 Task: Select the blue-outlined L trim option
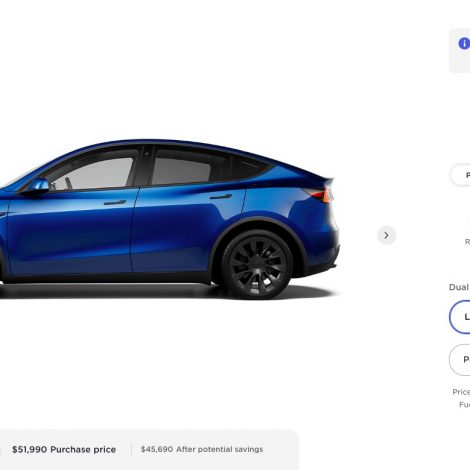460,317
